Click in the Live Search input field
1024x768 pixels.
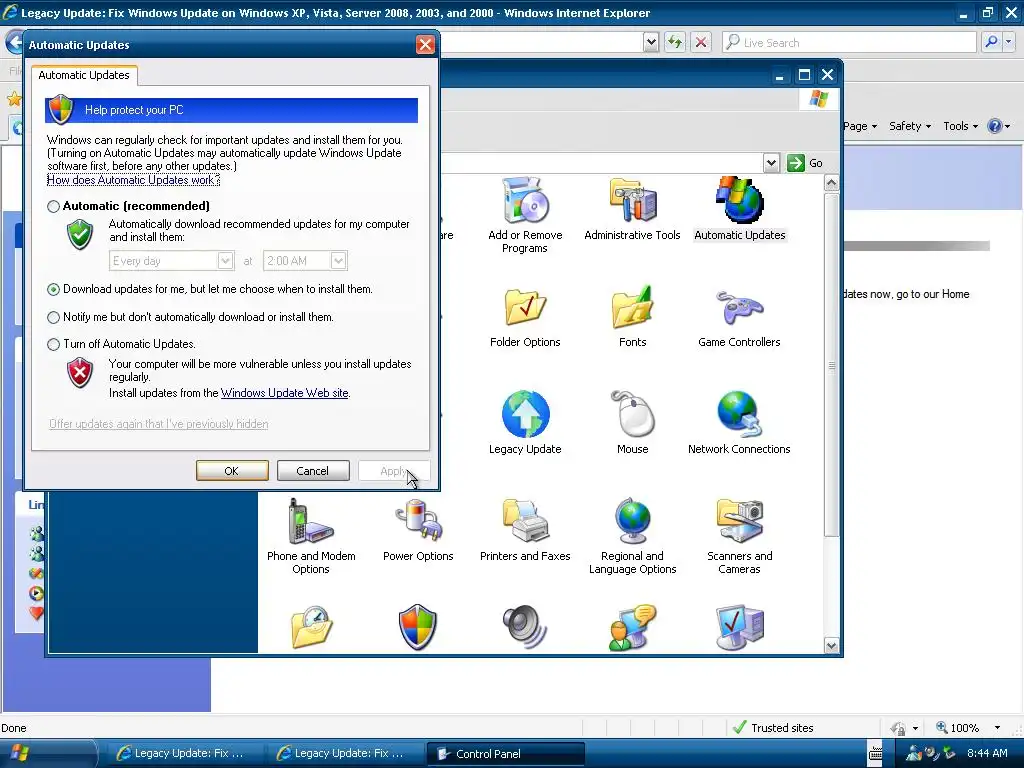click(849, 42)
